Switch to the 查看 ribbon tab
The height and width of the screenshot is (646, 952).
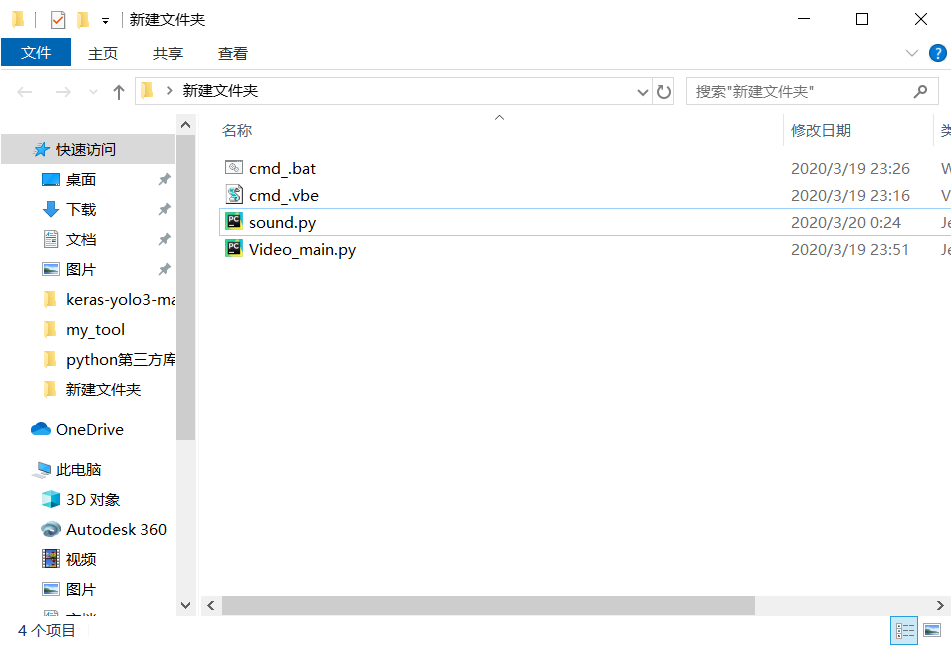[x=233, y=53]
